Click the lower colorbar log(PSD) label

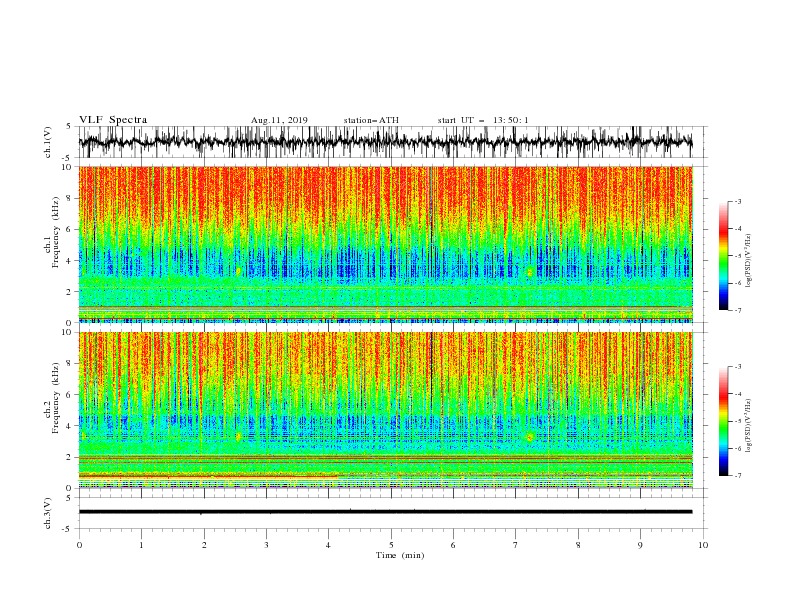tap(749, 426)
